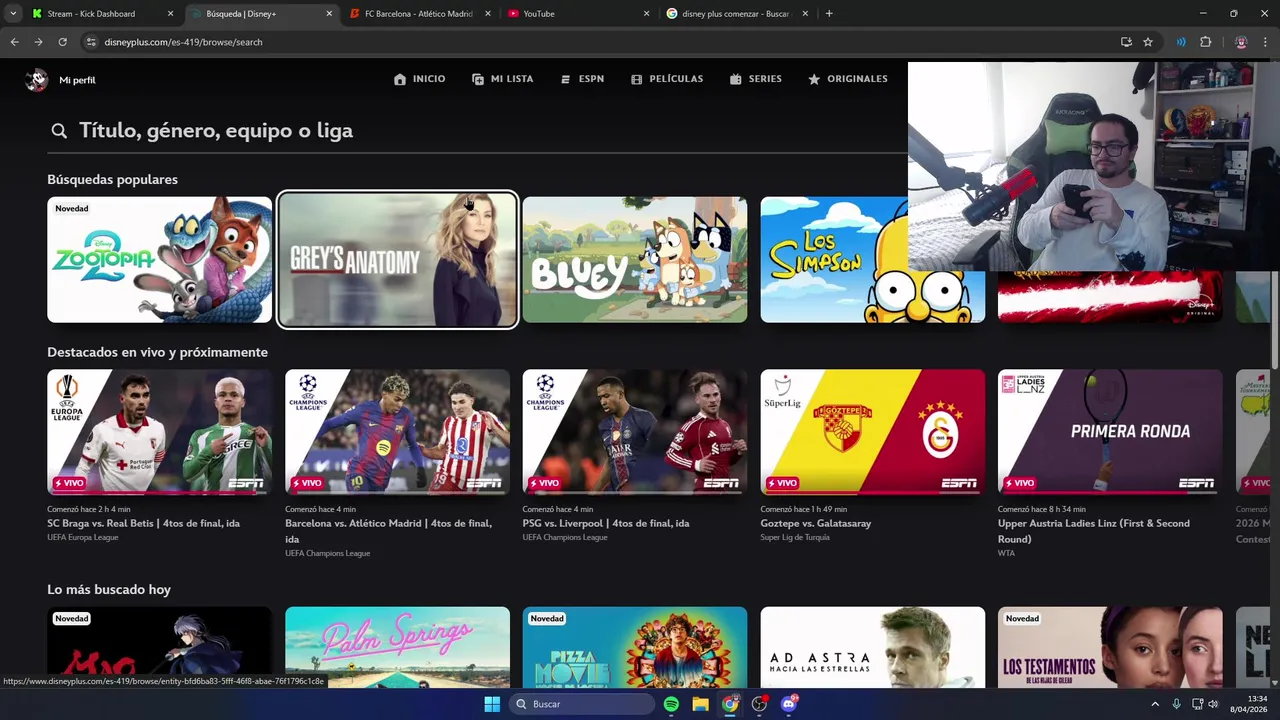Open PSG vs. Liverpool live card
Image resolution: width=1280 pixels, height=720 pixels.
pos(635,433)
